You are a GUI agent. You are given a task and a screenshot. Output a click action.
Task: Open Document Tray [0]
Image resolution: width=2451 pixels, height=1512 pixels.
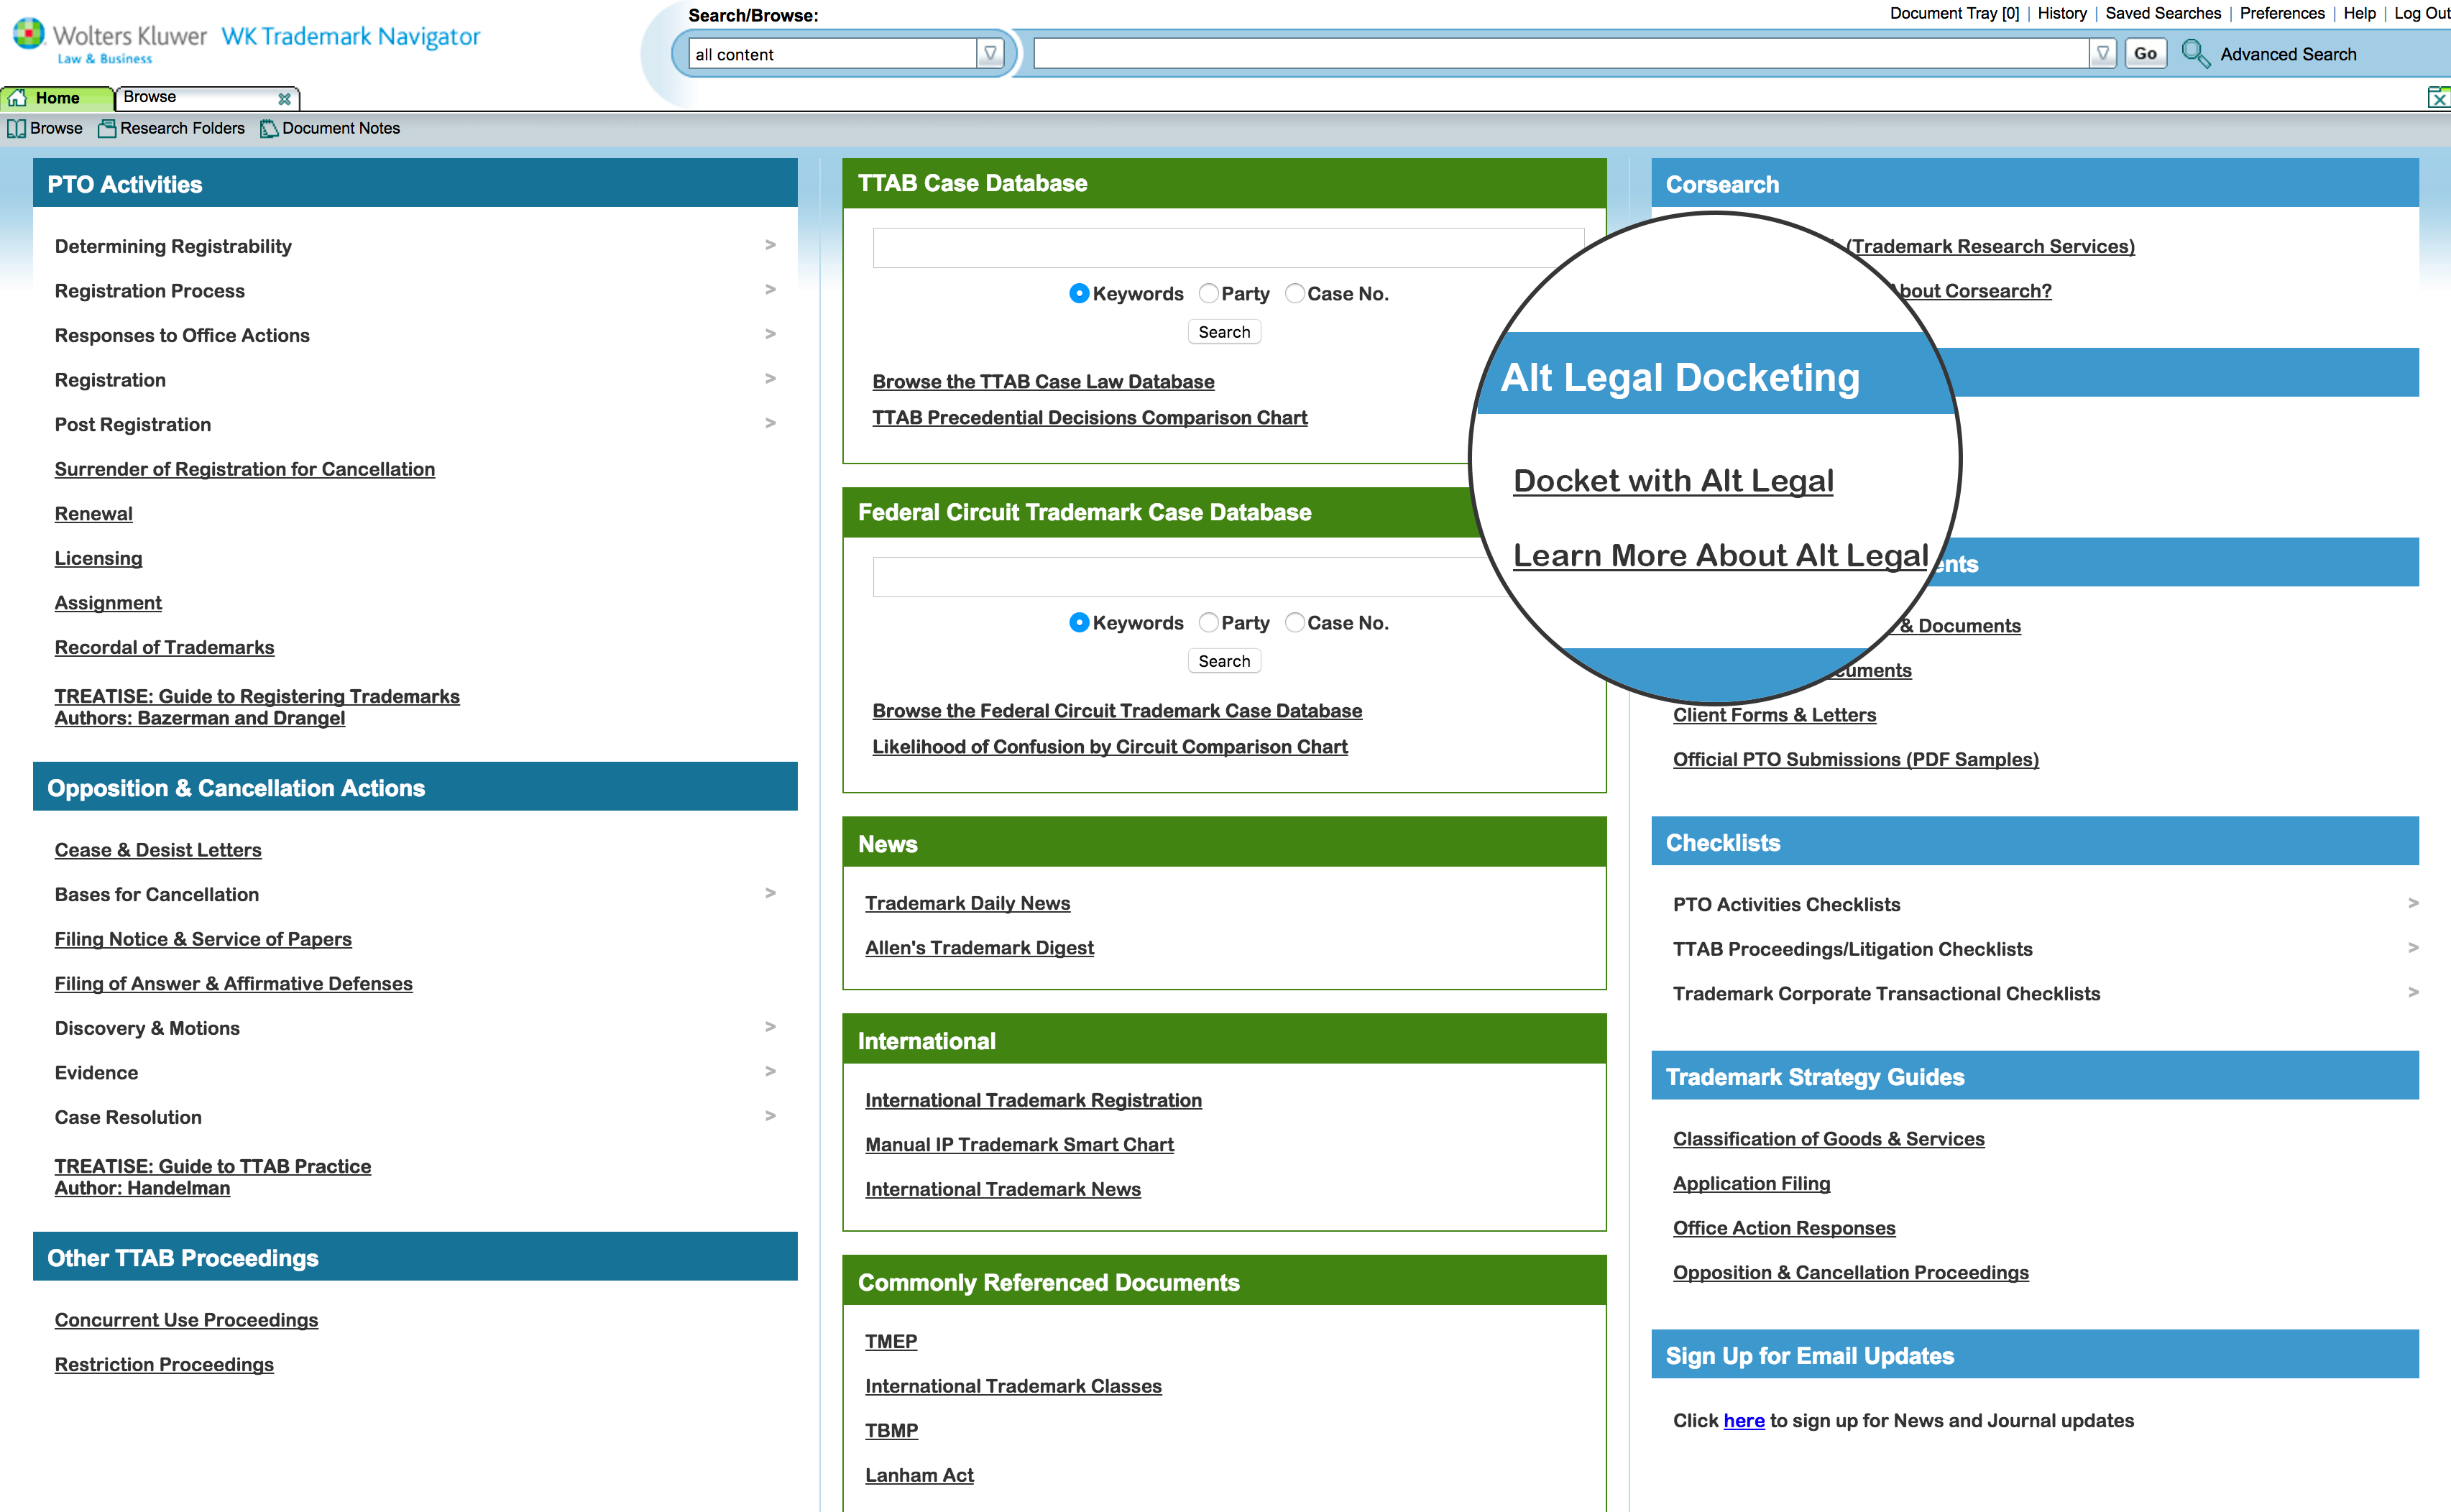click(x=1954, y=13)
